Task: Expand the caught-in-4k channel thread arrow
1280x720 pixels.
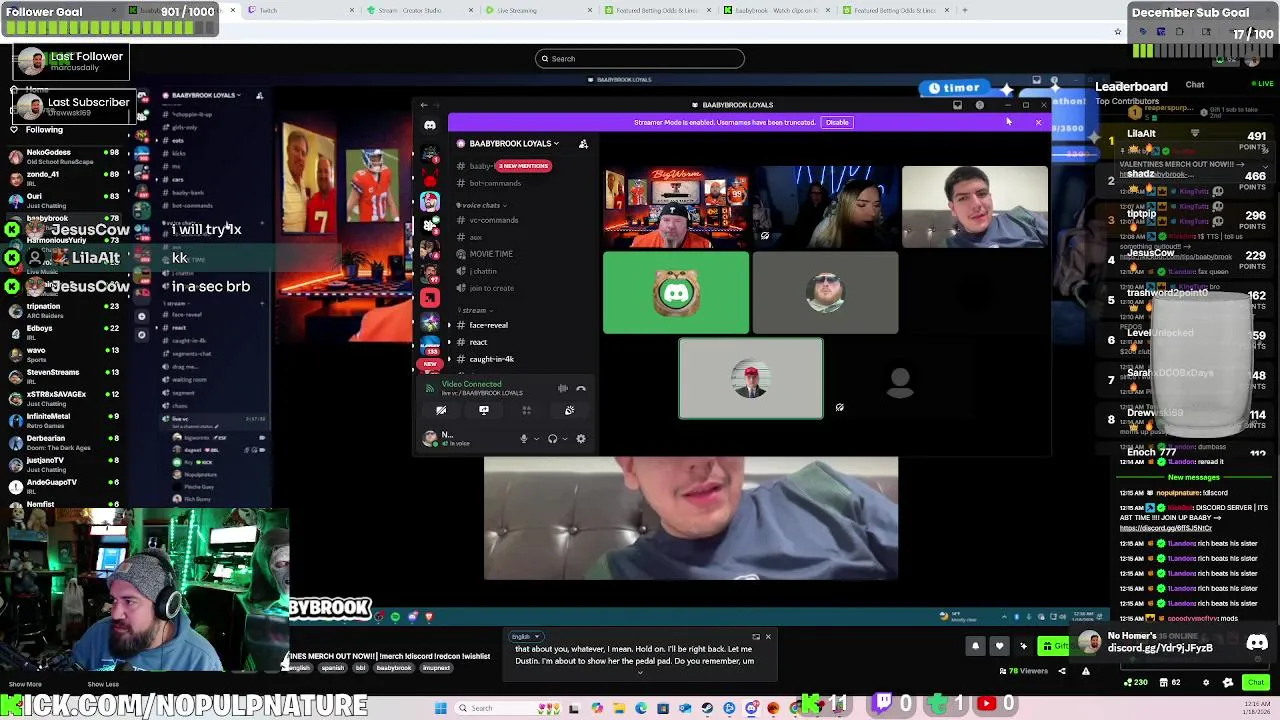Action: tap(449, 359)
